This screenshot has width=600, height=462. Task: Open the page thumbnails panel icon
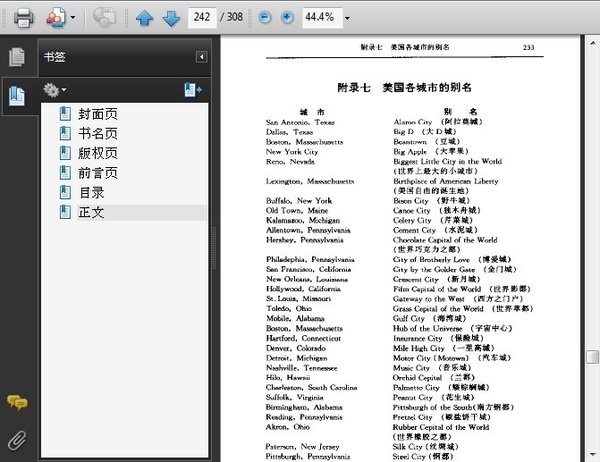[17, 57]
